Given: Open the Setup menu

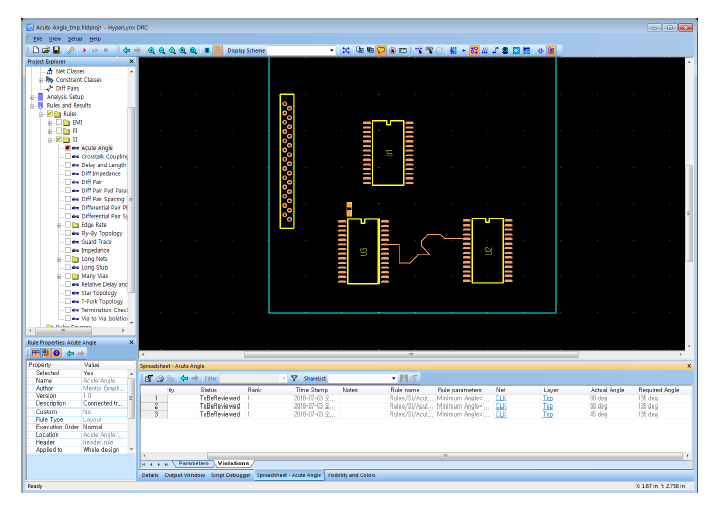Looking at the screenshot, I should (x=75, y=38).
